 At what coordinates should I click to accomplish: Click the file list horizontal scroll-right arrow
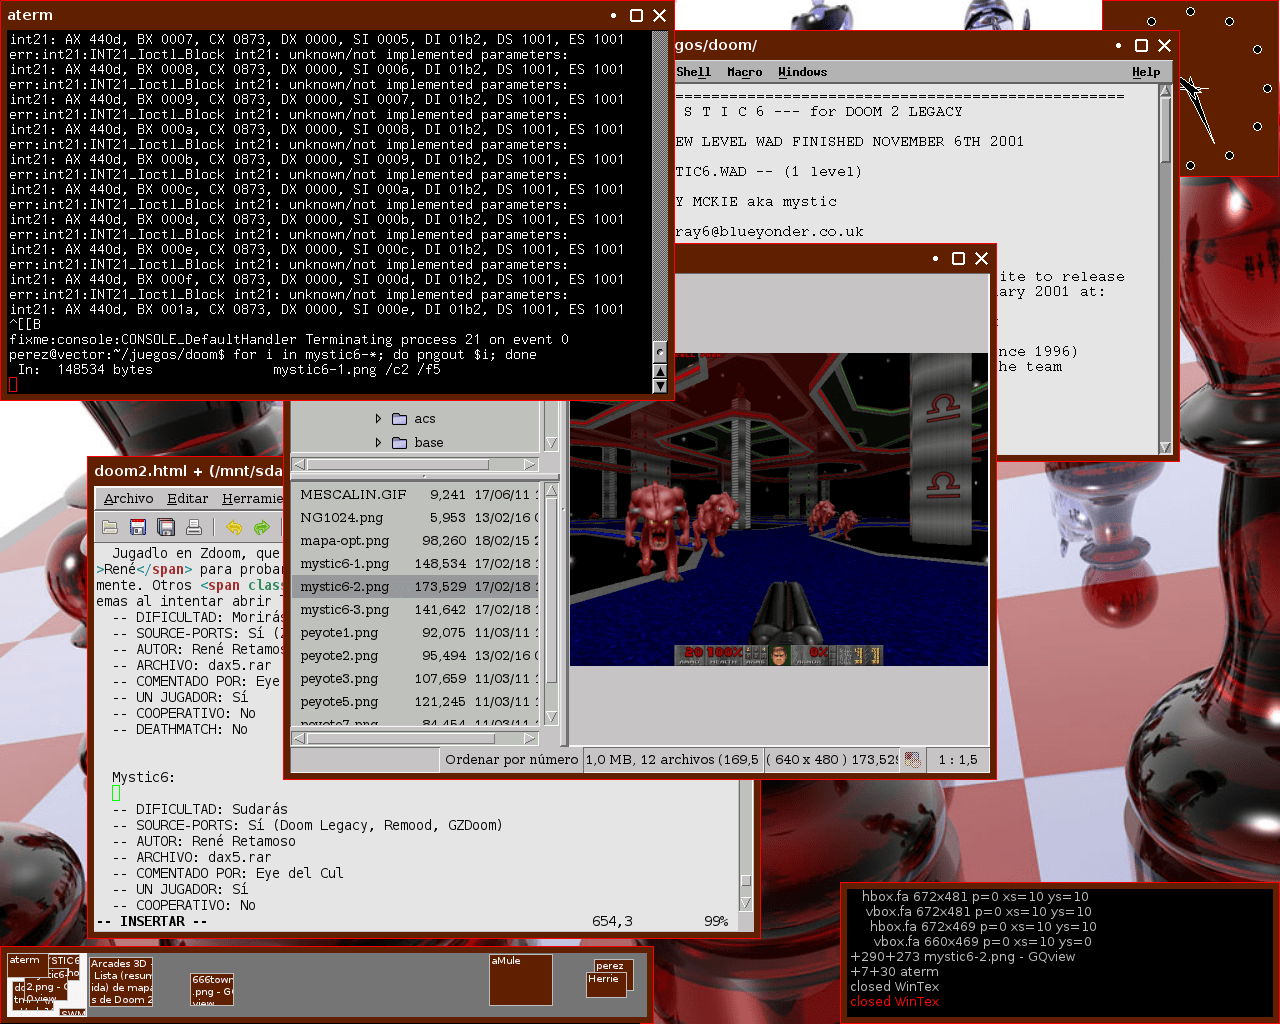pos(530,739)
